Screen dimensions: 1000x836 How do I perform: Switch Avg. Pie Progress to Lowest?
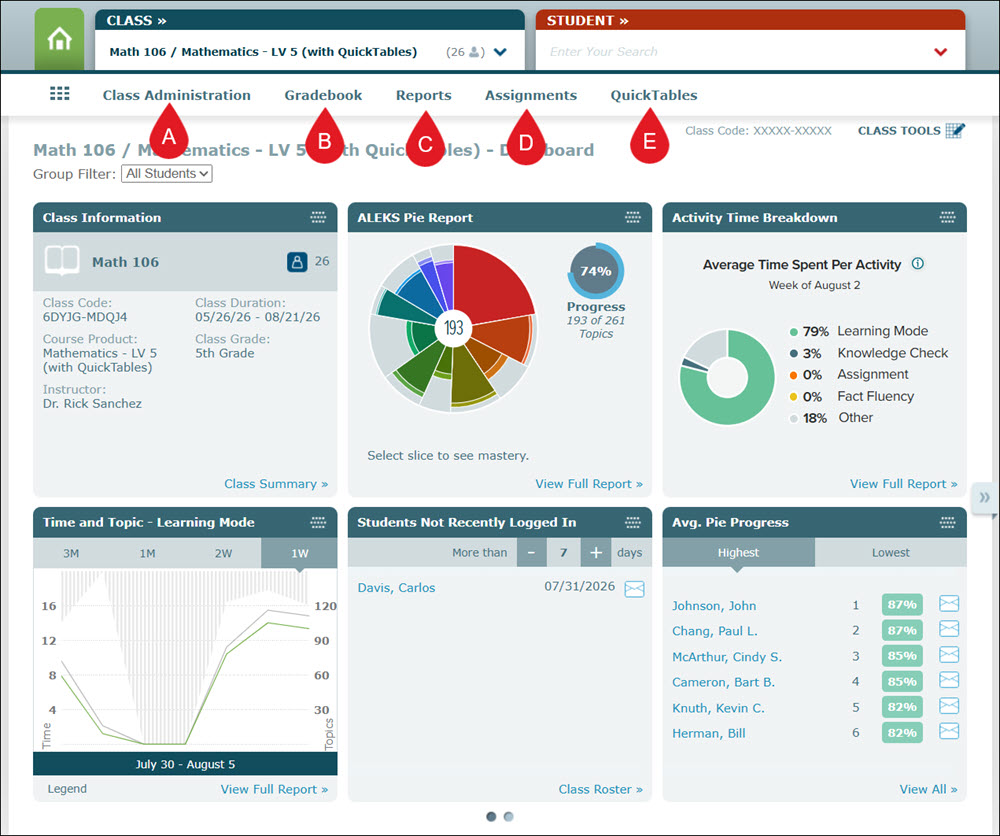point(890,552)
